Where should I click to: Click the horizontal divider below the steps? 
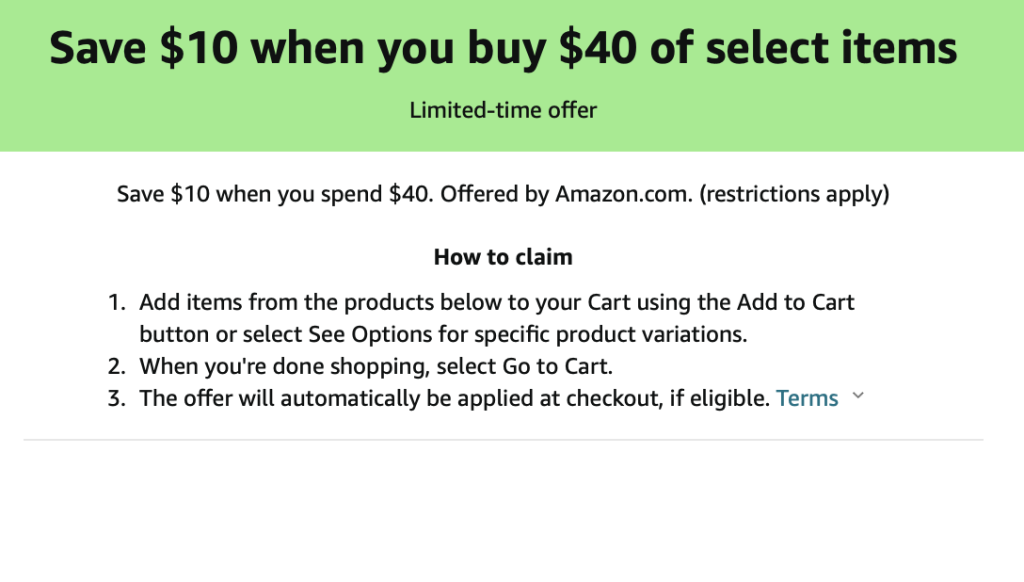503,440
